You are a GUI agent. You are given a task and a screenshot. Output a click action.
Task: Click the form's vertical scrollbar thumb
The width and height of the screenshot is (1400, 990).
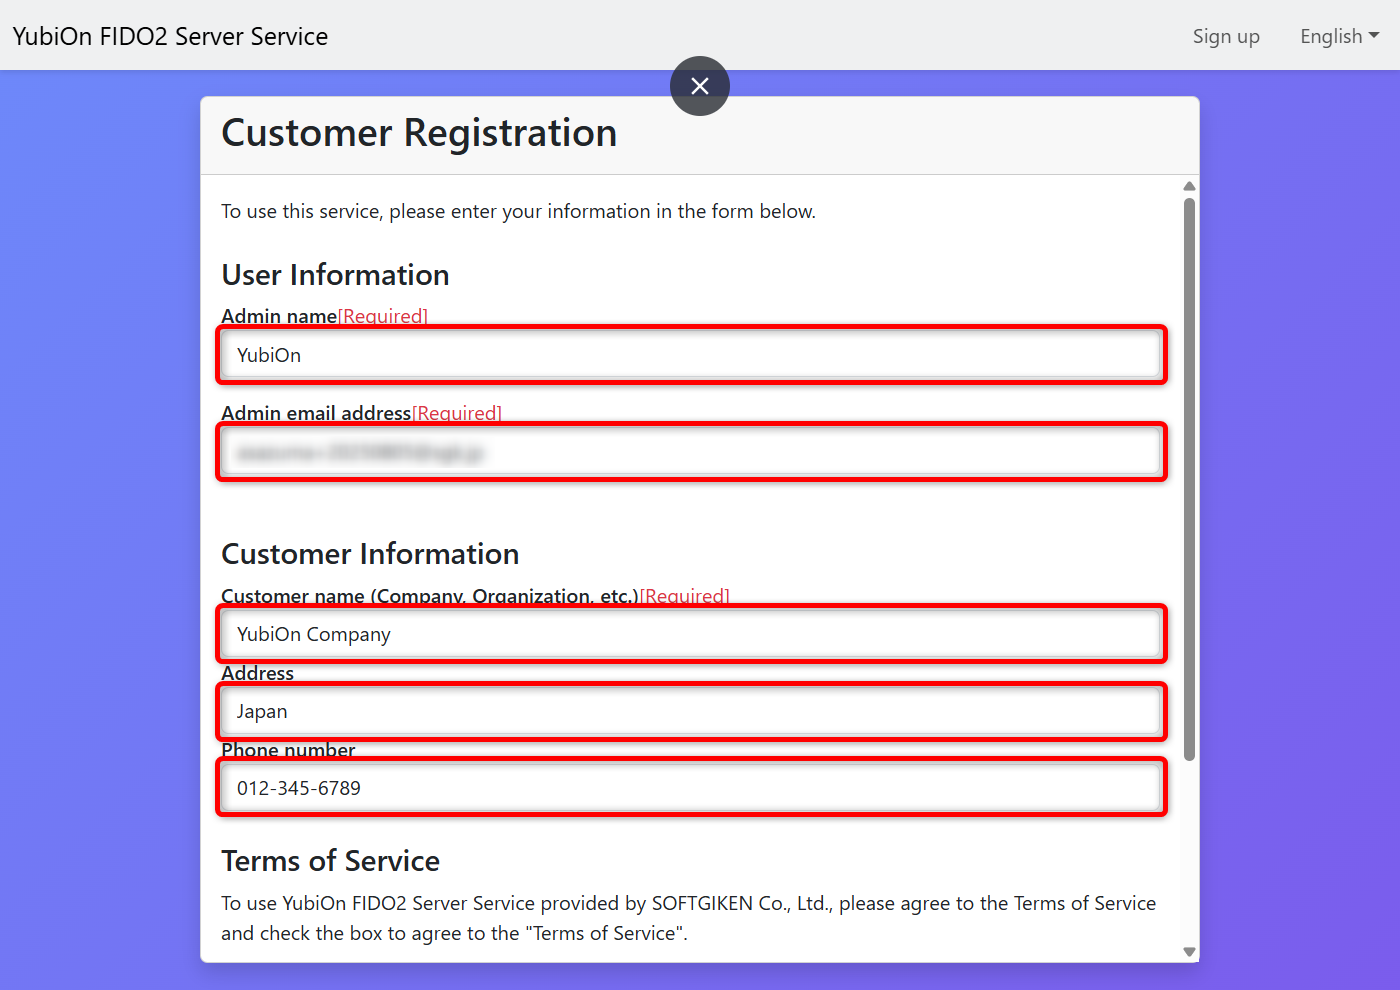[1189, 479]
